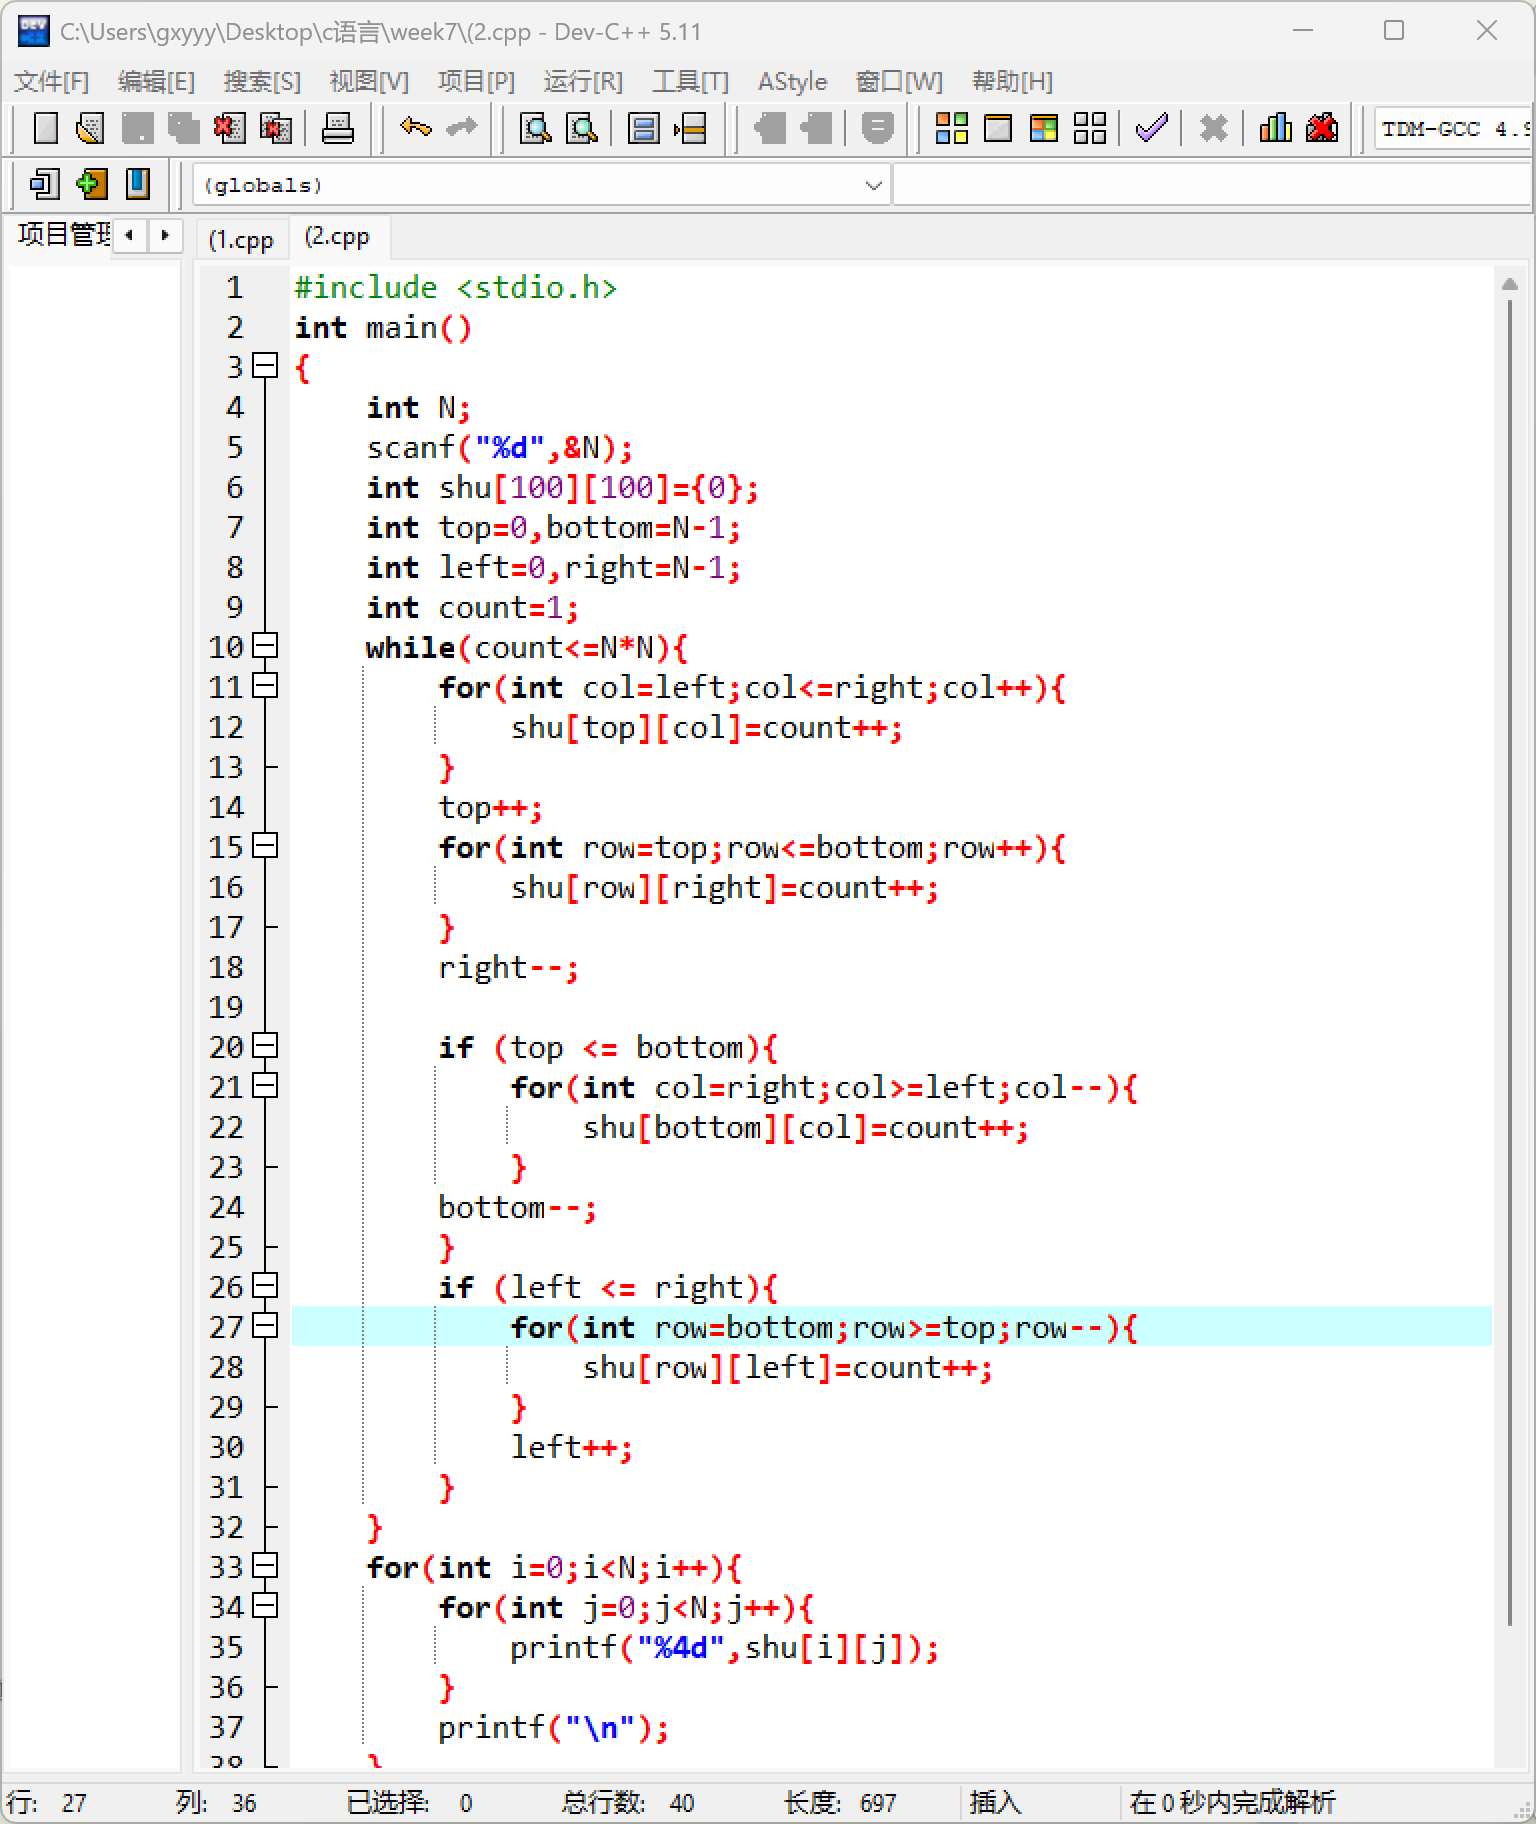
Task: Open the 帮助[H] menu
Action: (x=1012, y=81)
